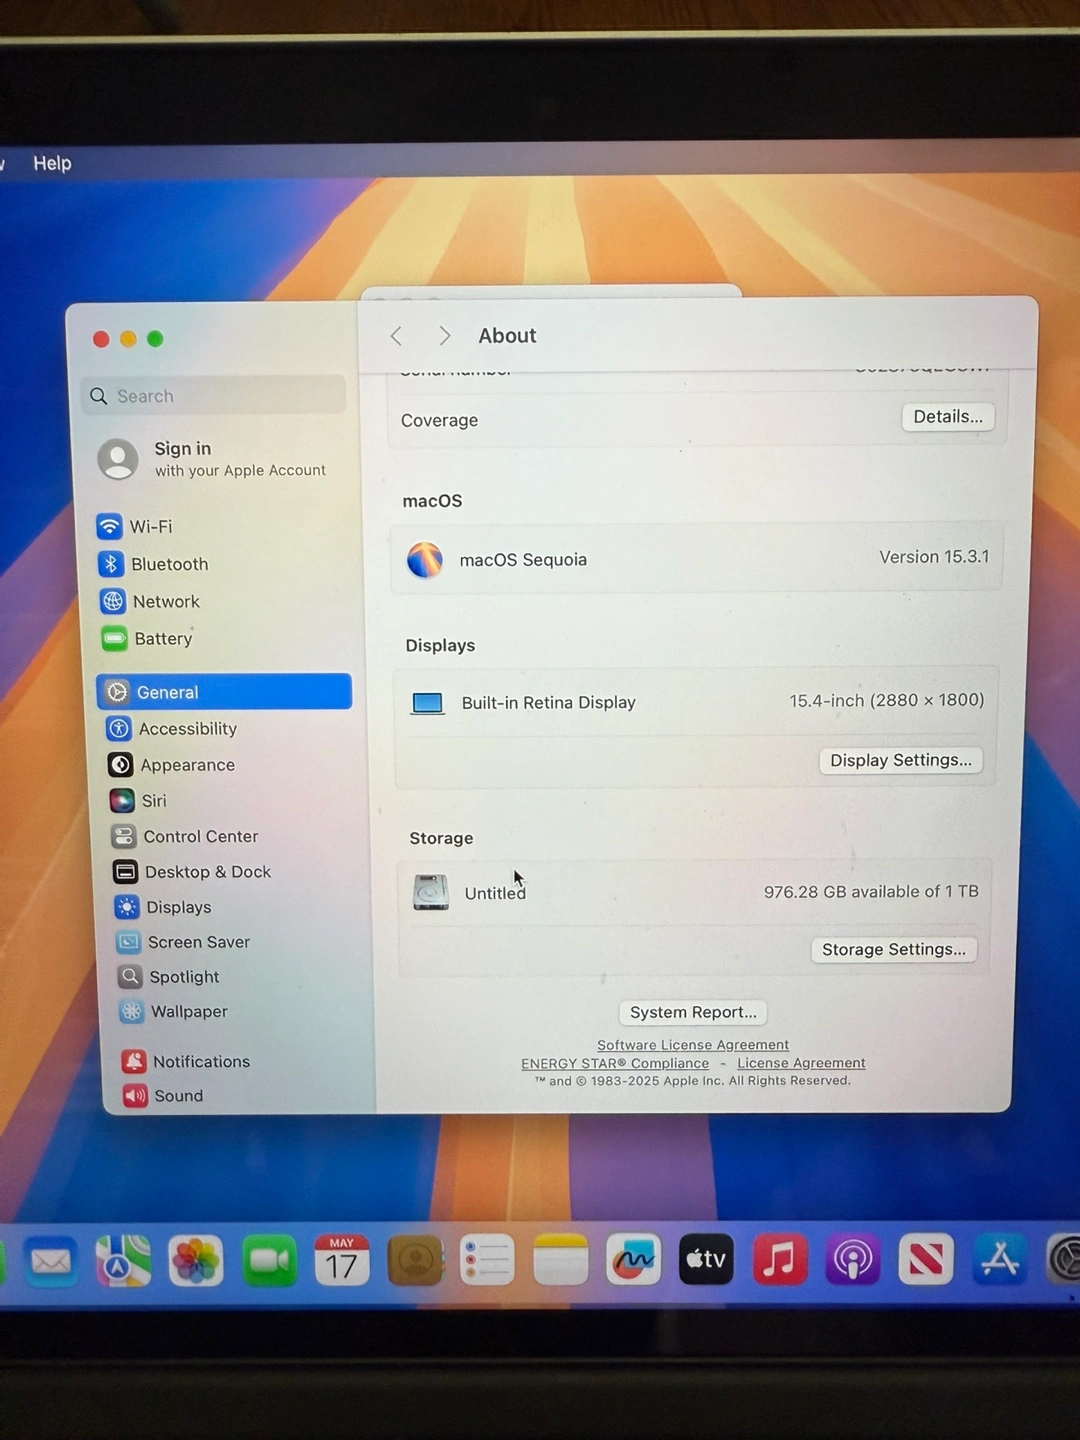Image resolution: width=1080 pixels, height=1440 pixels.
Task: Open the Software License Agreement link
Action: point(693,1045)
